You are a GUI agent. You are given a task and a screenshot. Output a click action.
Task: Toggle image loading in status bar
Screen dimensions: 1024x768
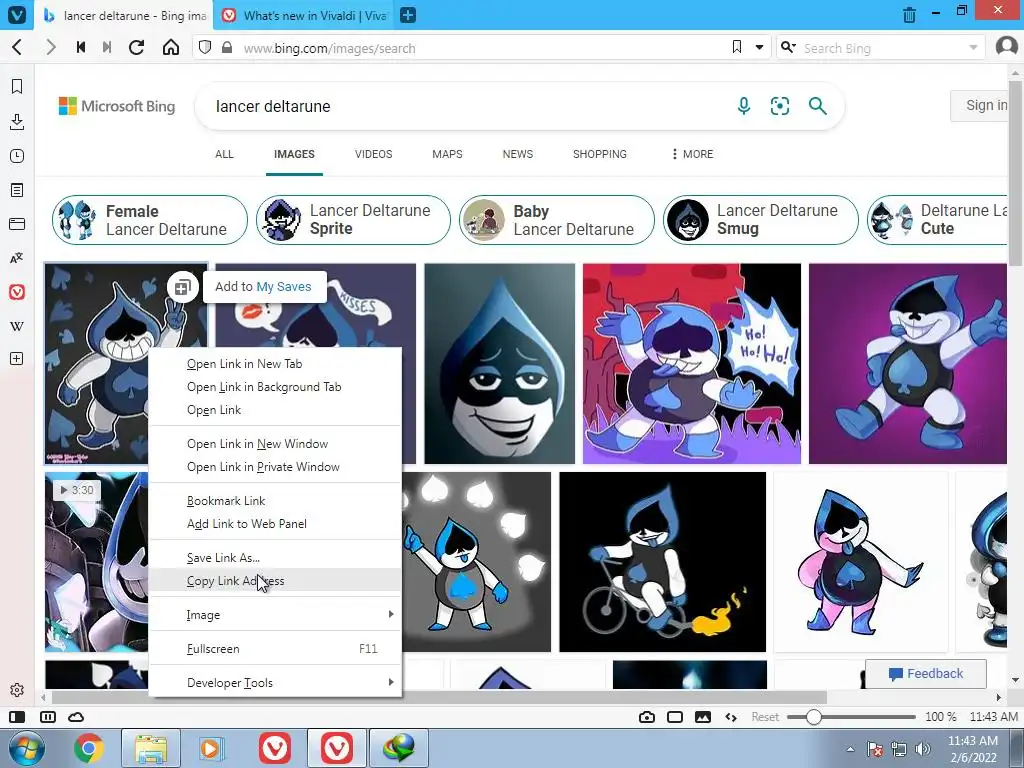coord(703,717)
